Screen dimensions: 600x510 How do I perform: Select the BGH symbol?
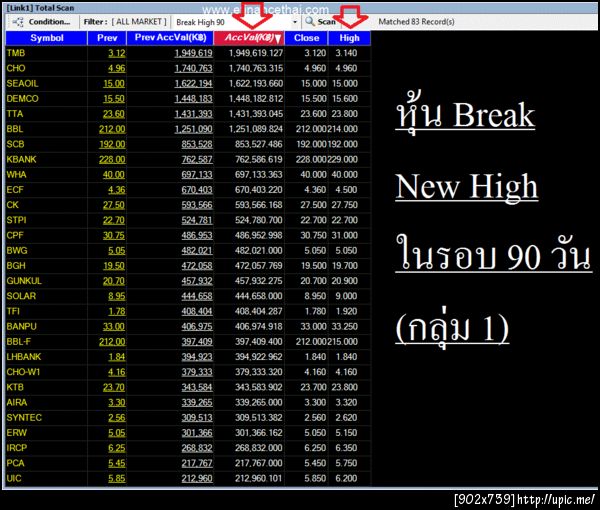[16, 266]
